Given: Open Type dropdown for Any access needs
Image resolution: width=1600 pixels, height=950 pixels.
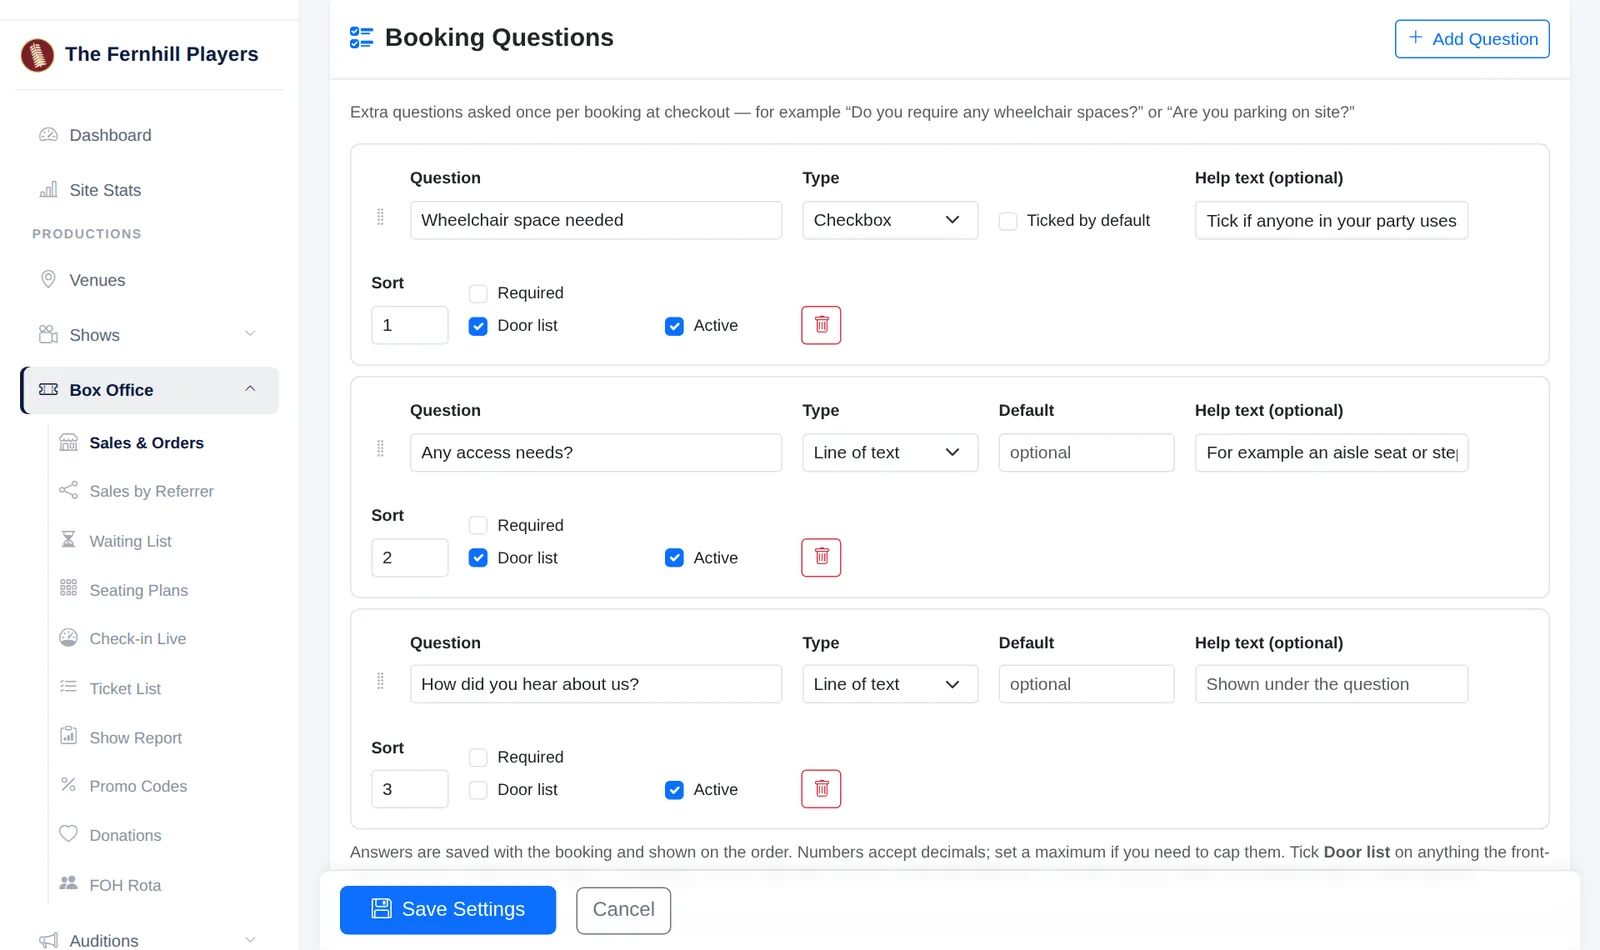Looking at the screenshot, I should [x=890, y=452].
